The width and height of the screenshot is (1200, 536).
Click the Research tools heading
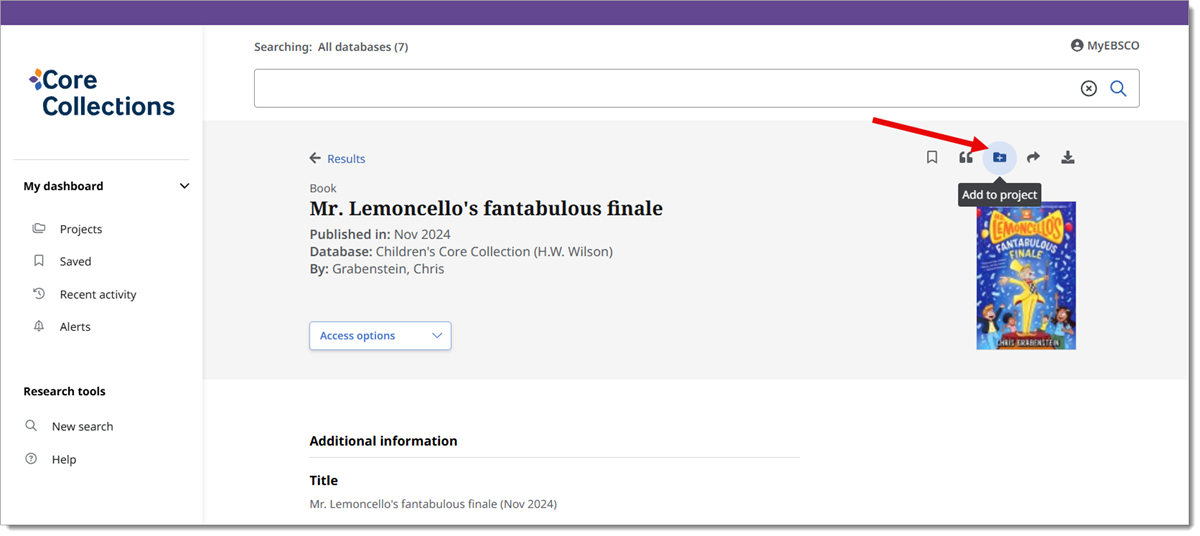(x=64, y=391)
